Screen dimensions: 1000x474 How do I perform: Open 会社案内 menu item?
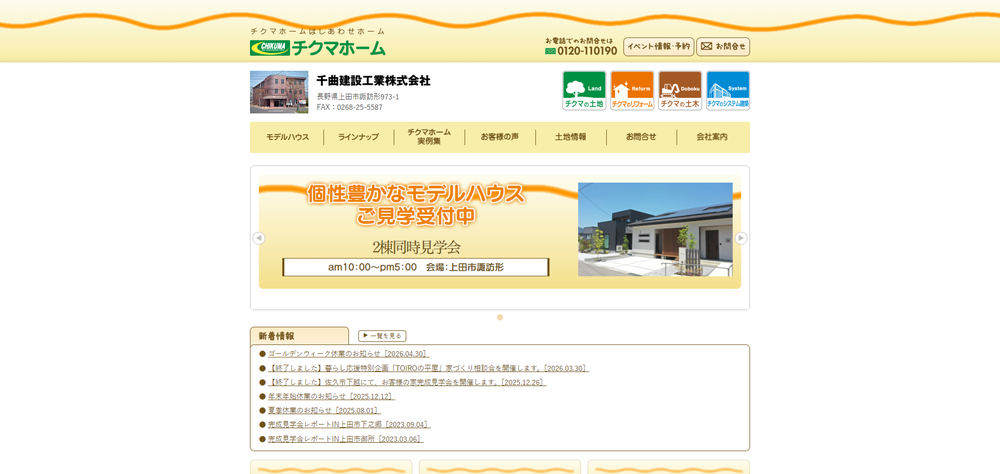coord(712,137)
